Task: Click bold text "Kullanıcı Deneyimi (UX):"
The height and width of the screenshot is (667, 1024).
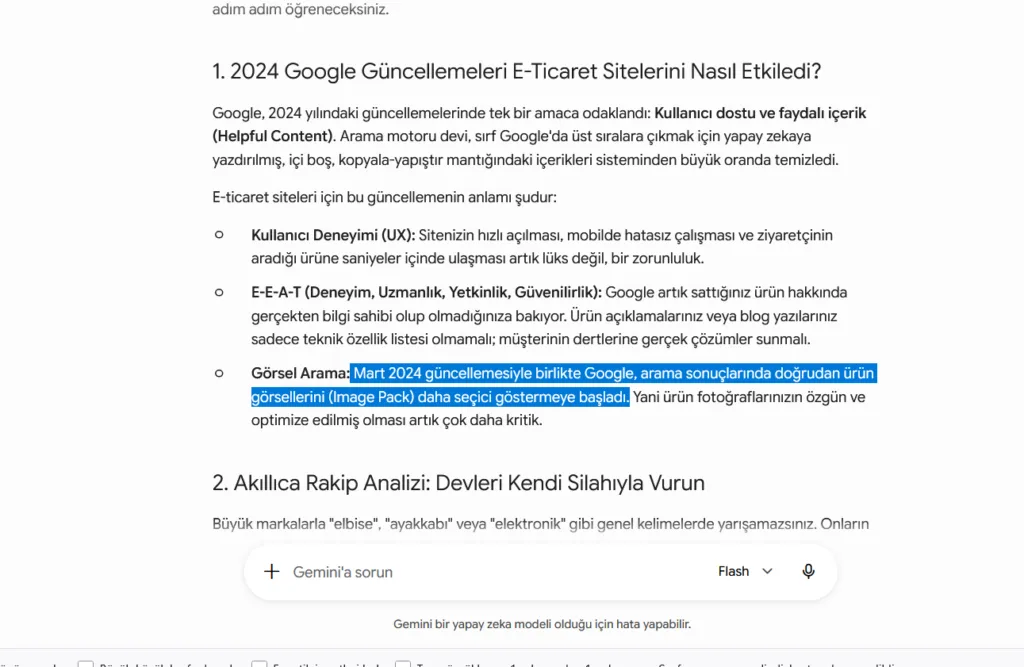Action: pos(333,235)
